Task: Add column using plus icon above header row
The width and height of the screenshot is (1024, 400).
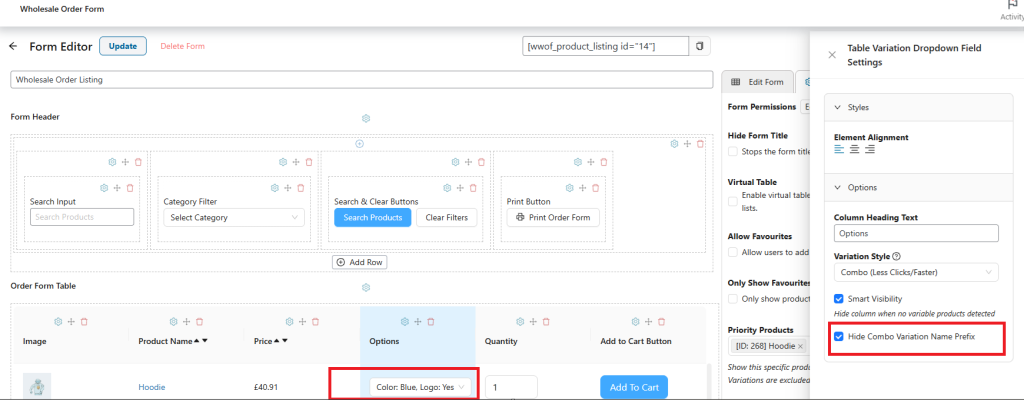Action: pyautogui.click(x=359, y=144)
